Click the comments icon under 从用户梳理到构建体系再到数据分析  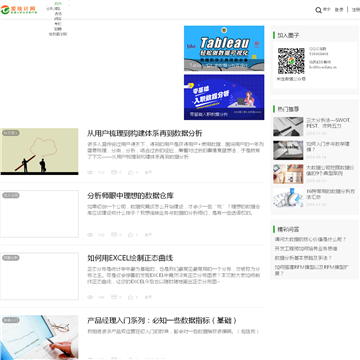[114, 172]
